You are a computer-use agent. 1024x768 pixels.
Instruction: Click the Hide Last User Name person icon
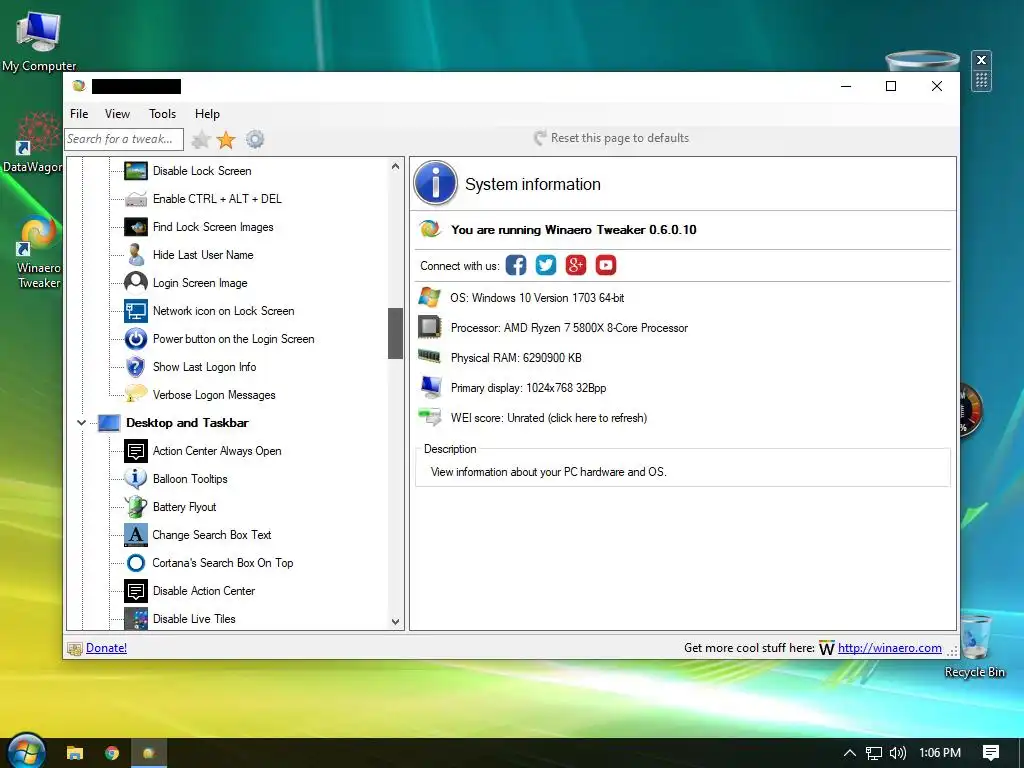click(x=136, y=255)
